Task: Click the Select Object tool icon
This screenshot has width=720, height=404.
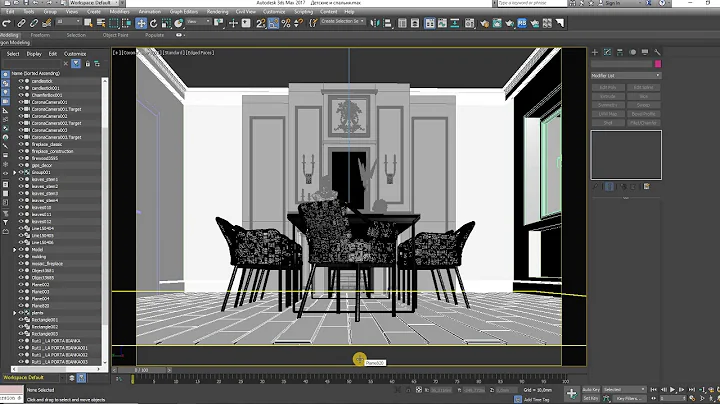Action: 88,23
